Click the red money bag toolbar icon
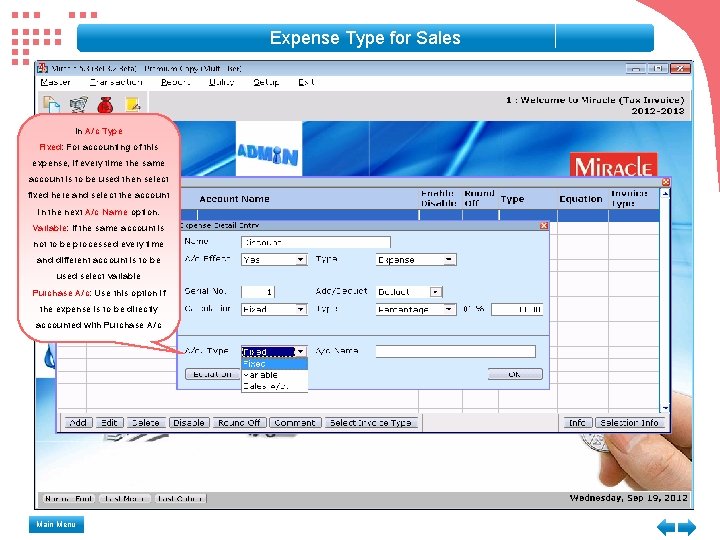 click(105, 104)
